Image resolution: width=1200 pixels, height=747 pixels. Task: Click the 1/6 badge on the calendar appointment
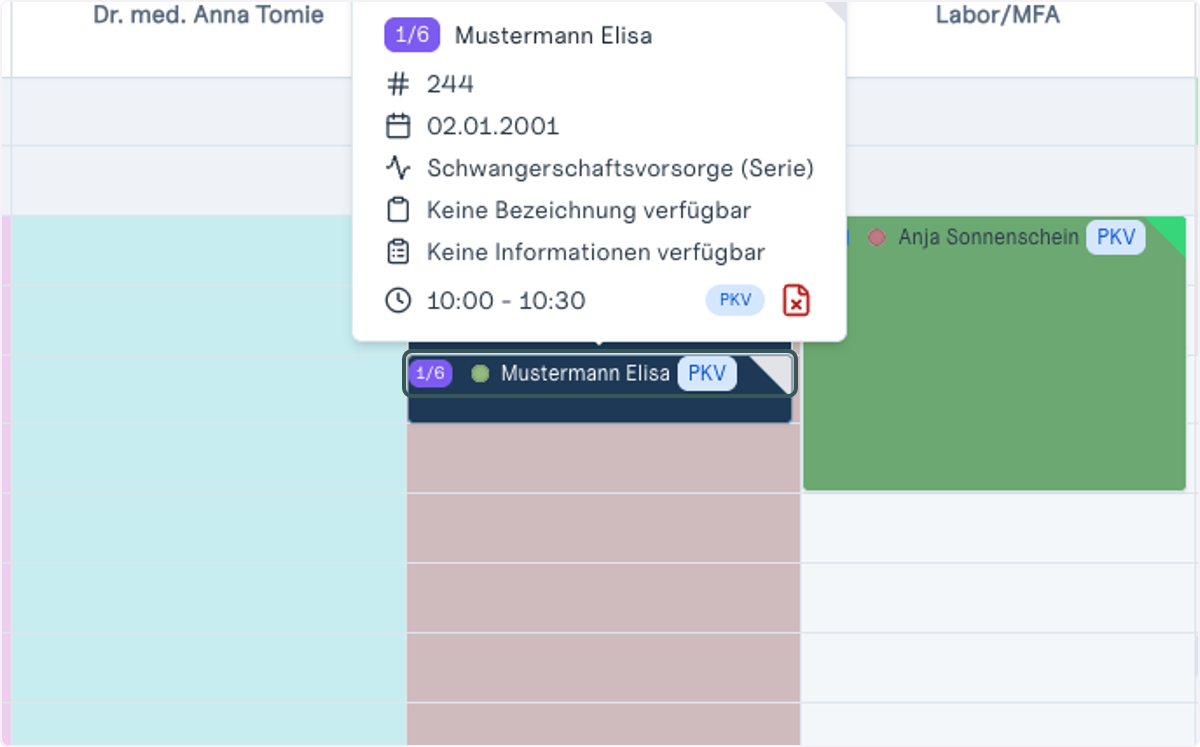(x=430, y=374)
